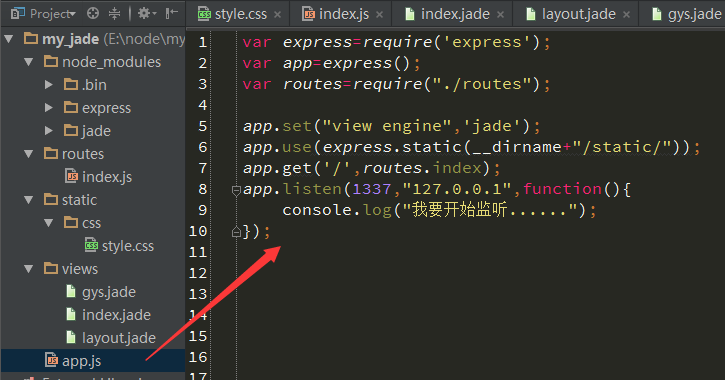Expand the .bin folder

(x=49, y=85)
